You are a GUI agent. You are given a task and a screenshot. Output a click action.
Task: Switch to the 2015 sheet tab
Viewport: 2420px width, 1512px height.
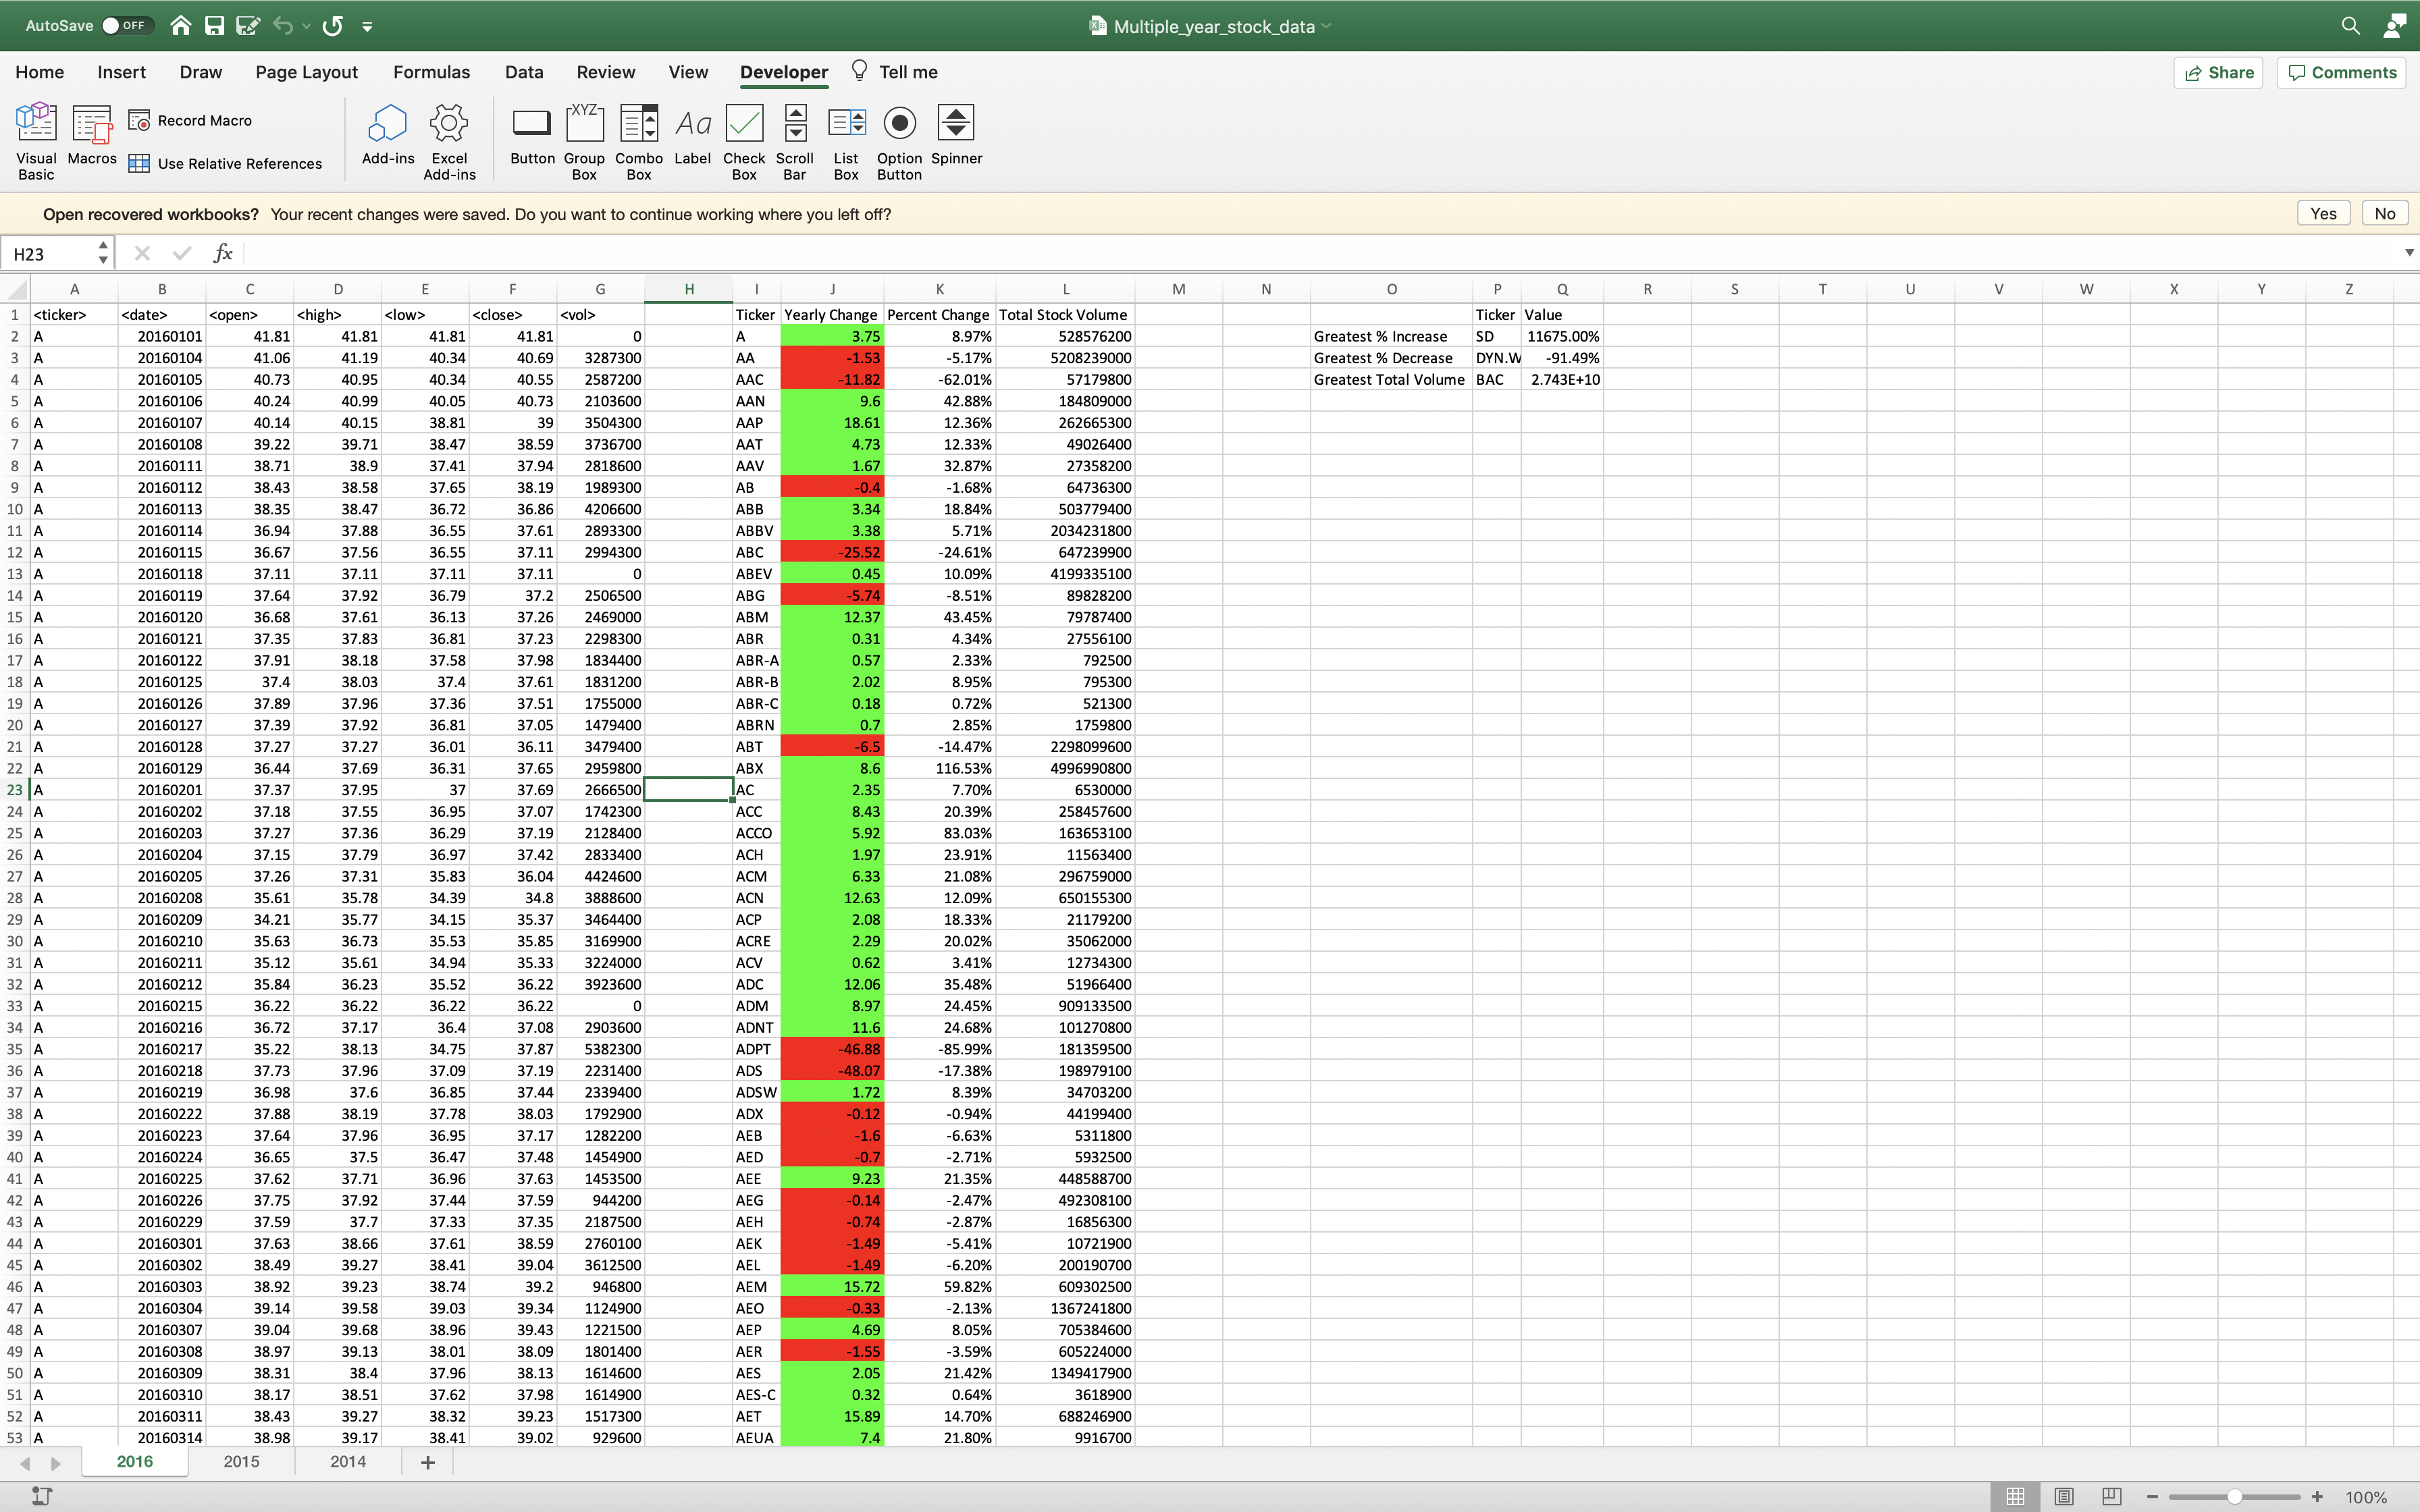241,1462
